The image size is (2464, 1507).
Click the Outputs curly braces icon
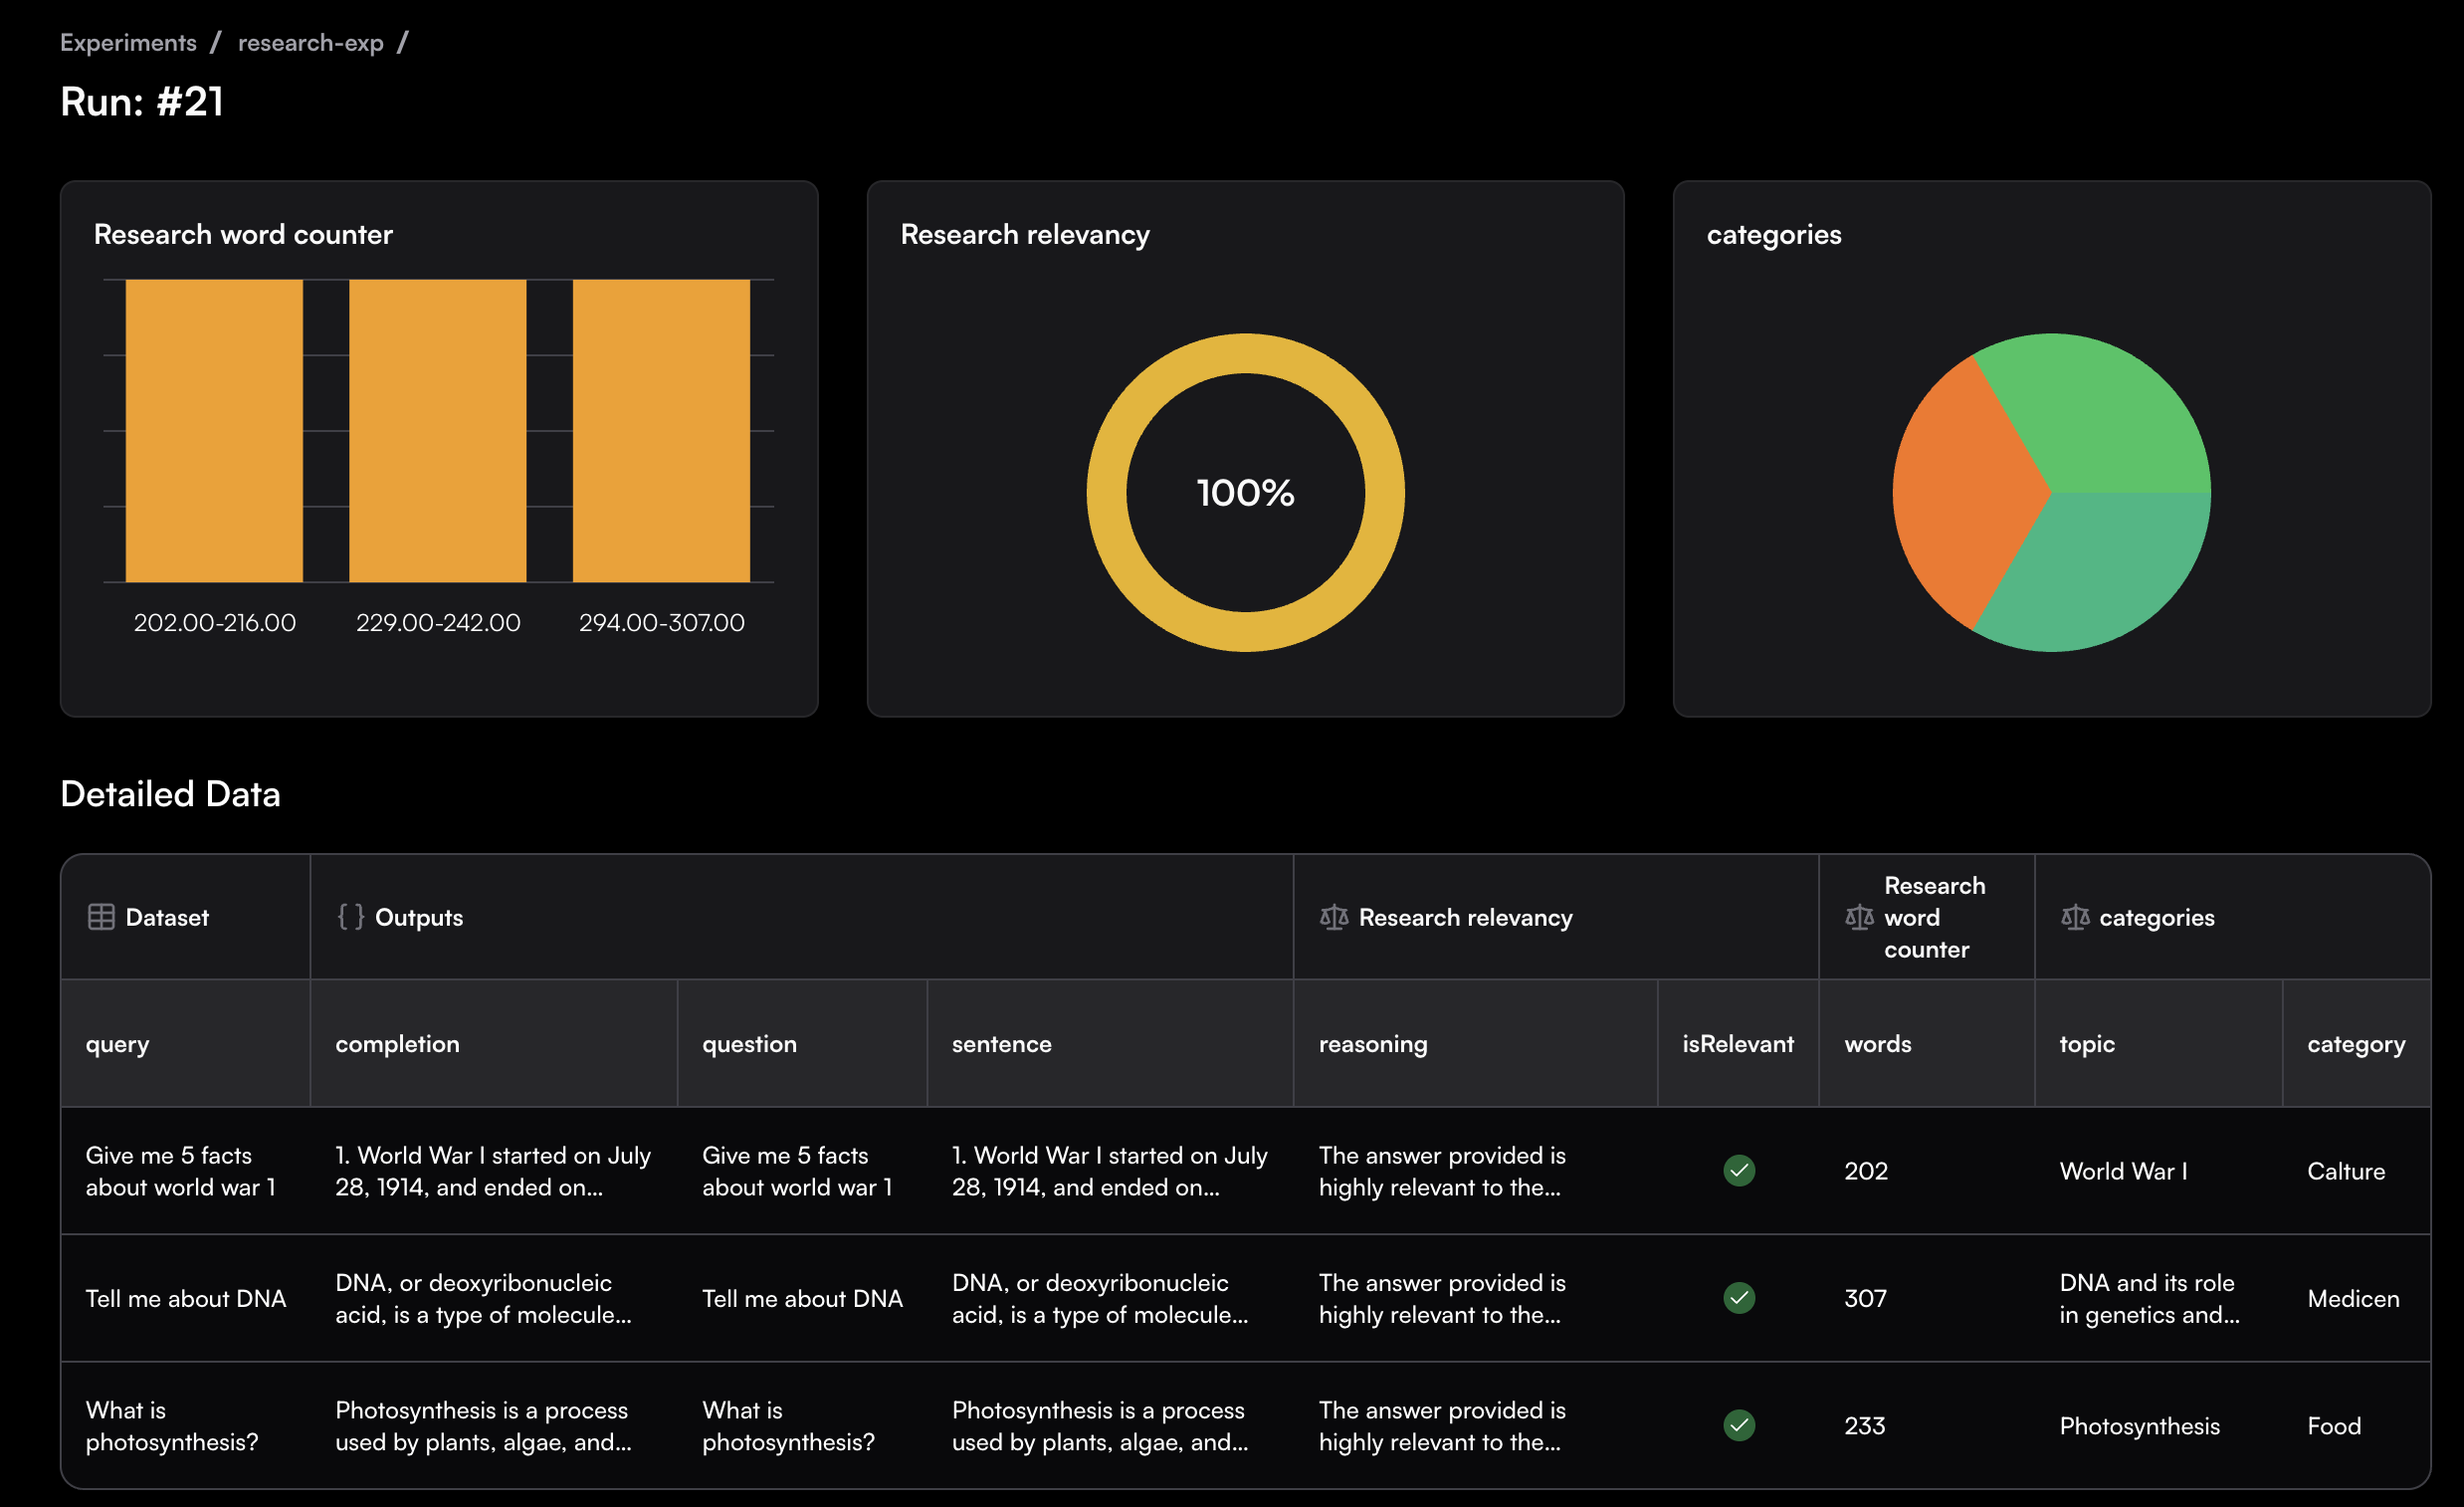350,917
